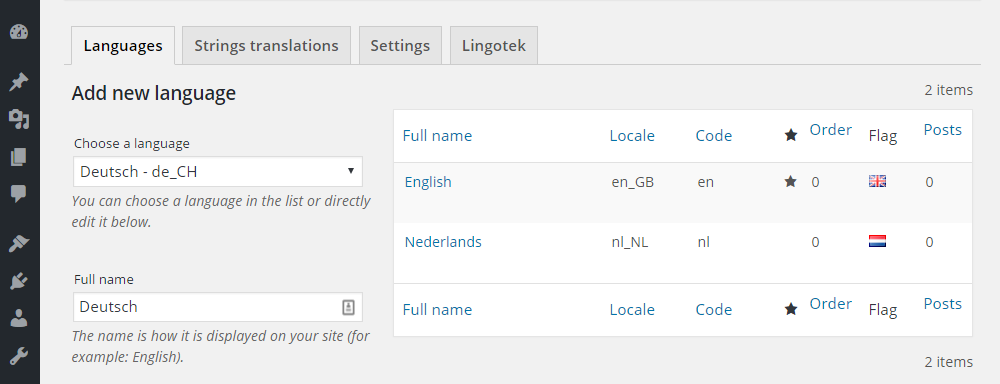Sort by Order in bottom header
The image size is (1000, 384).
[x=830, y=304]
